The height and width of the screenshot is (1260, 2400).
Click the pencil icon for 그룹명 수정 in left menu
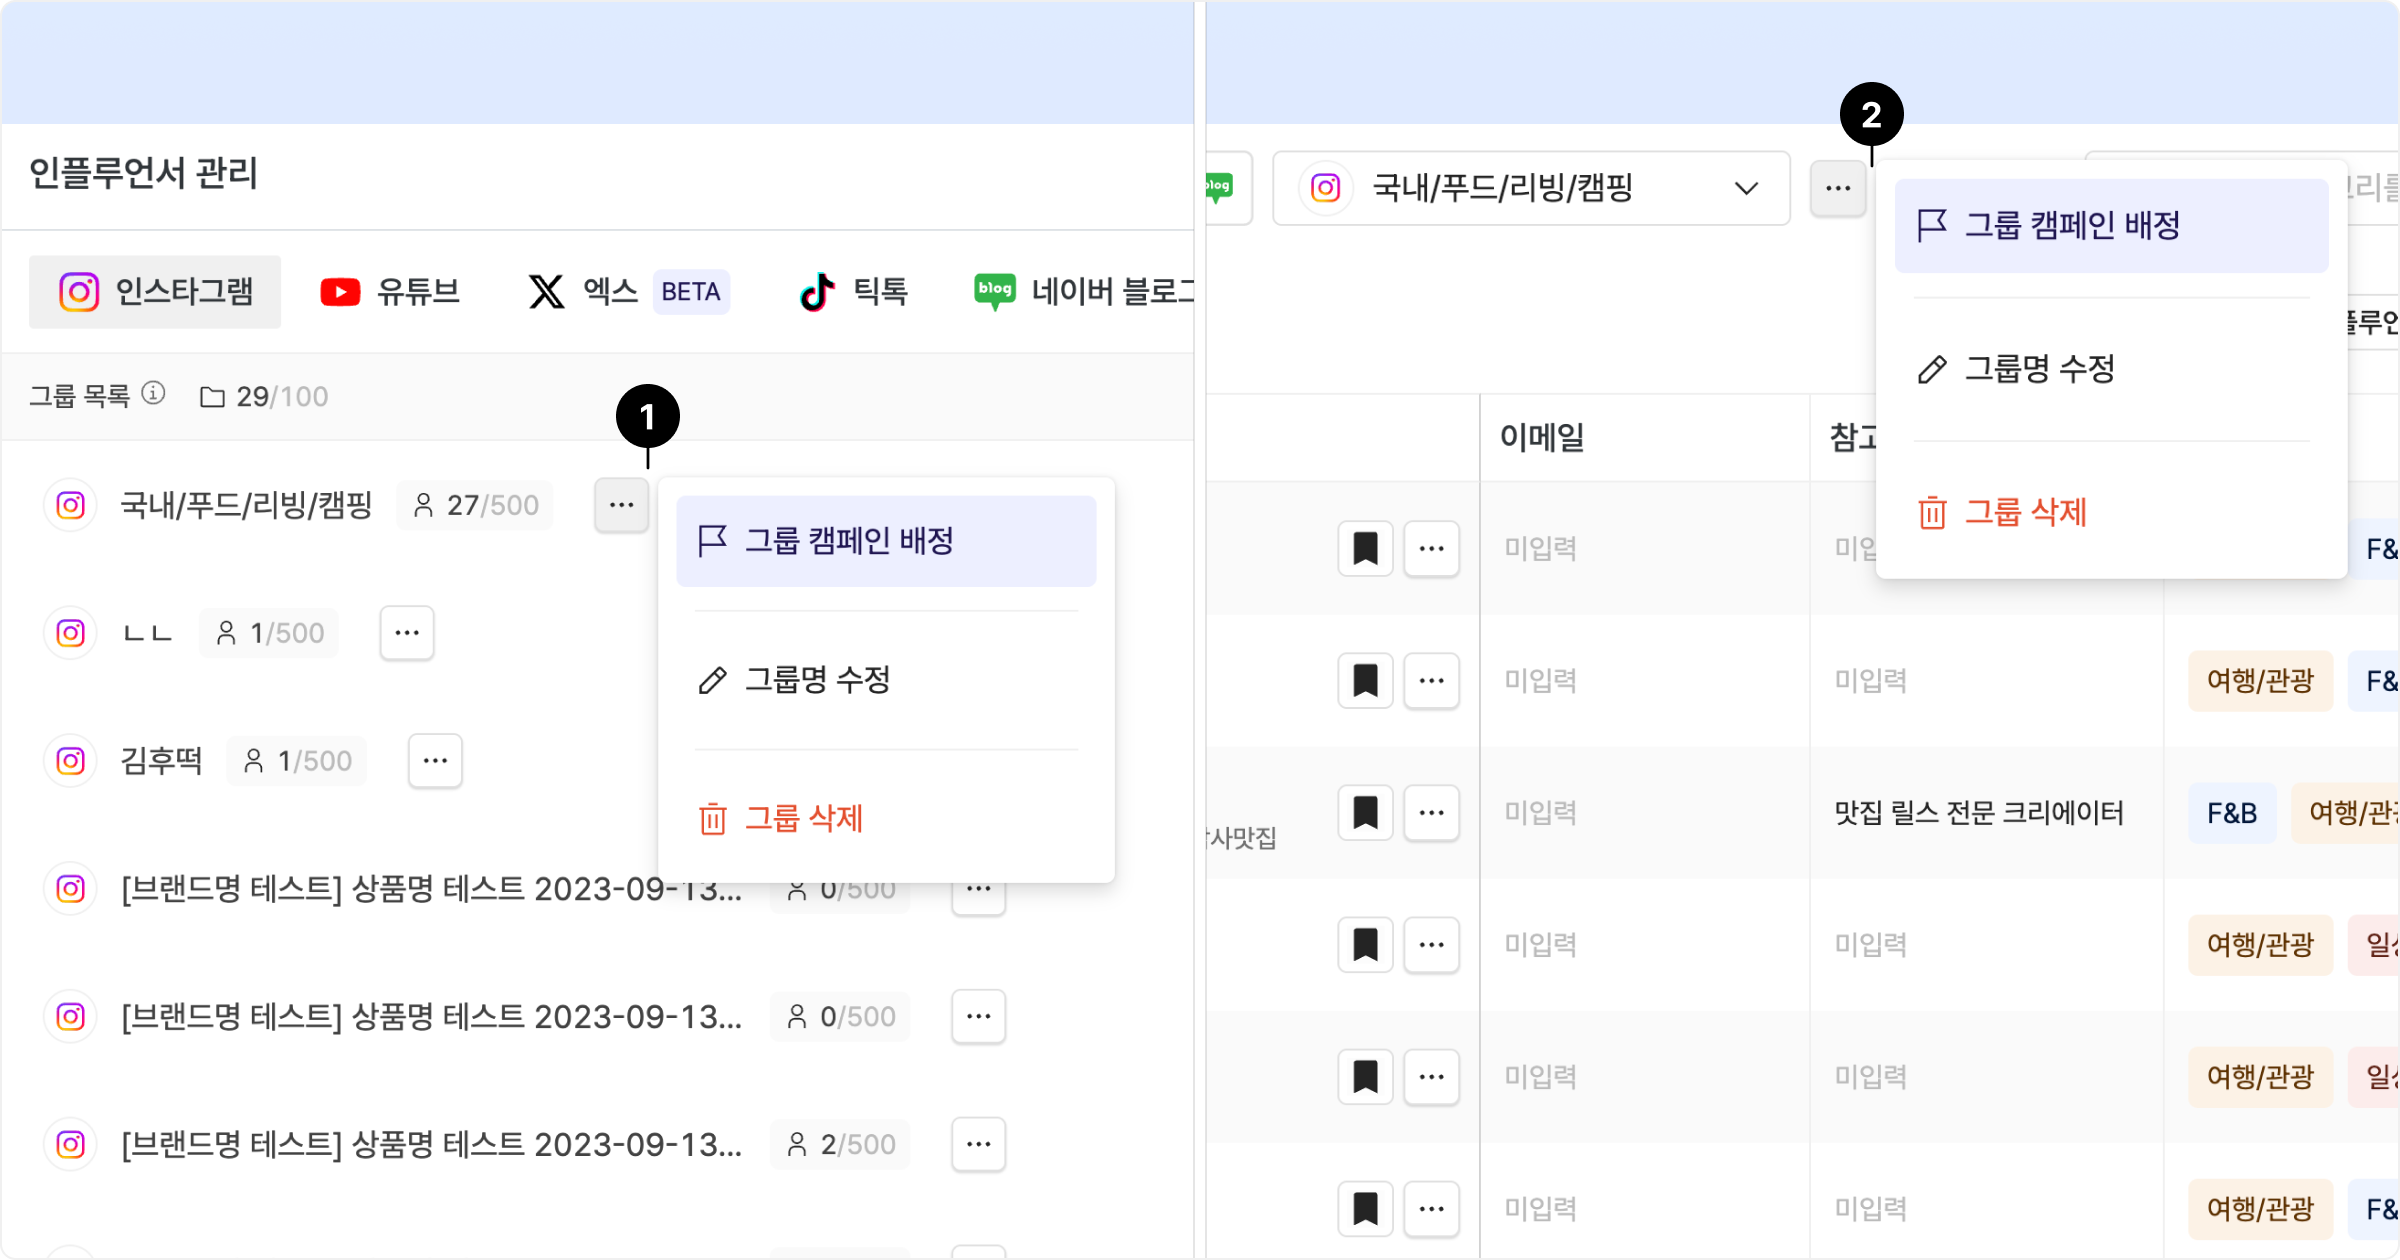[712, 681]
